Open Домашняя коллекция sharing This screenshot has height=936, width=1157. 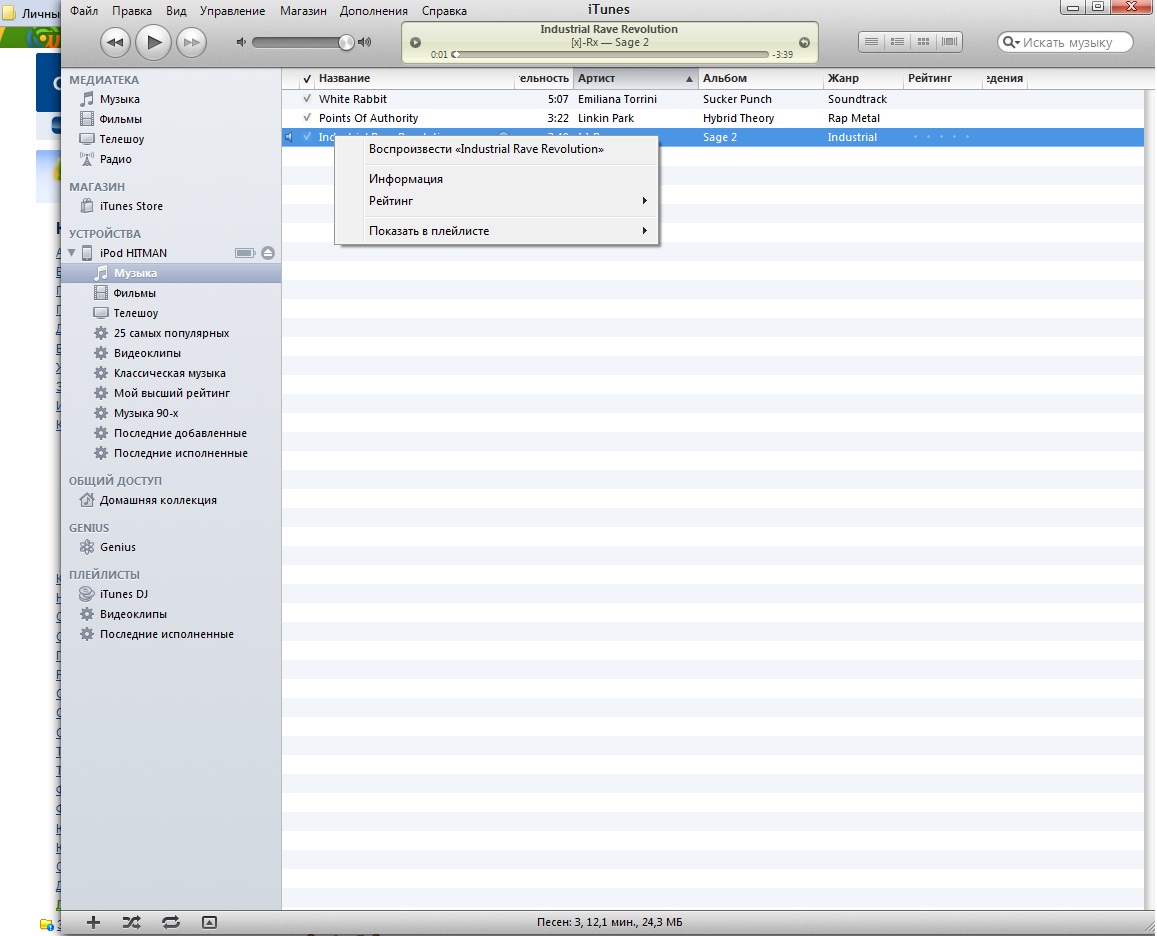coord(158,500)
